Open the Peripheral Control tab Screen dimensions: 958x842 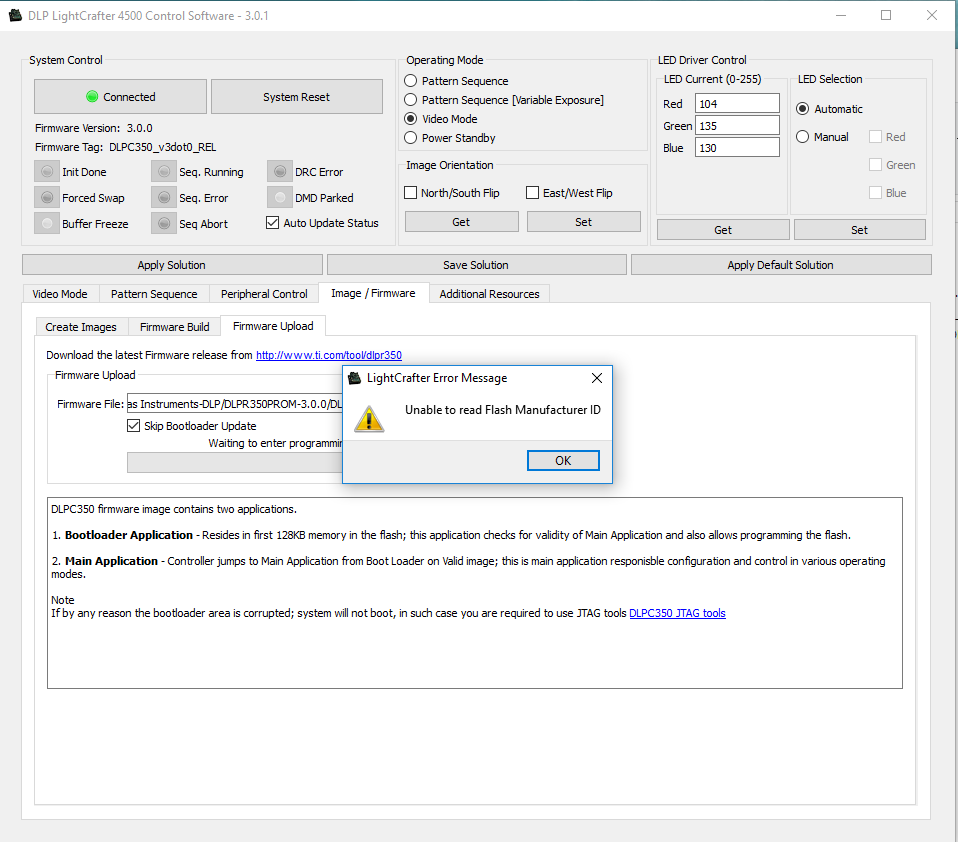pos(264,294)
